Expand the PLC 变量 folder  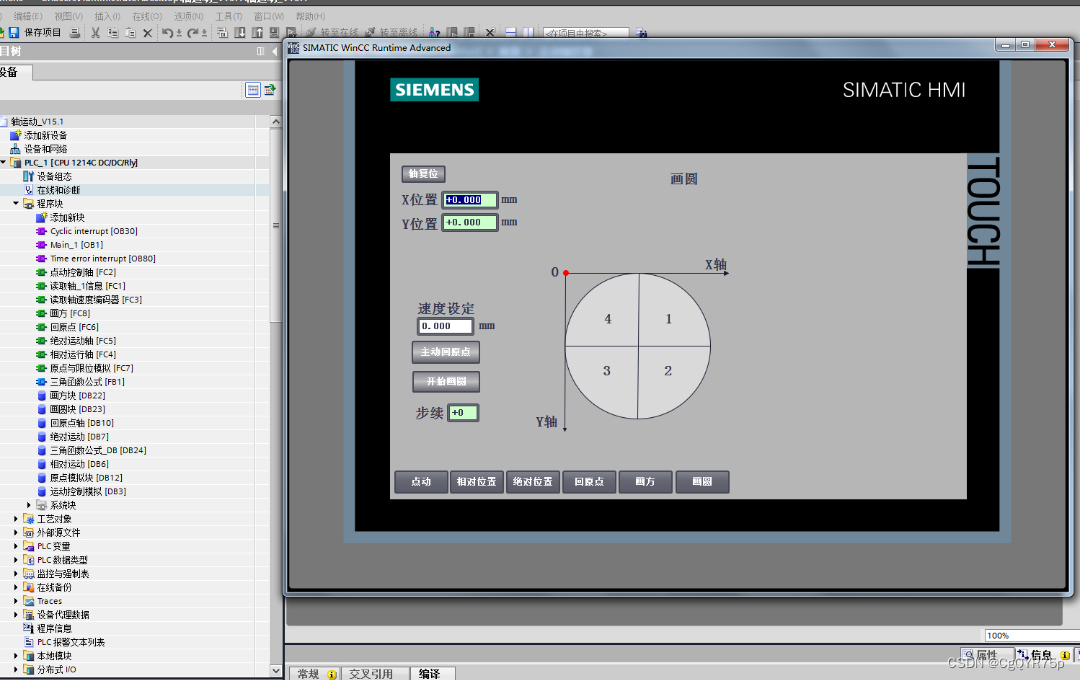pos(16,546)
